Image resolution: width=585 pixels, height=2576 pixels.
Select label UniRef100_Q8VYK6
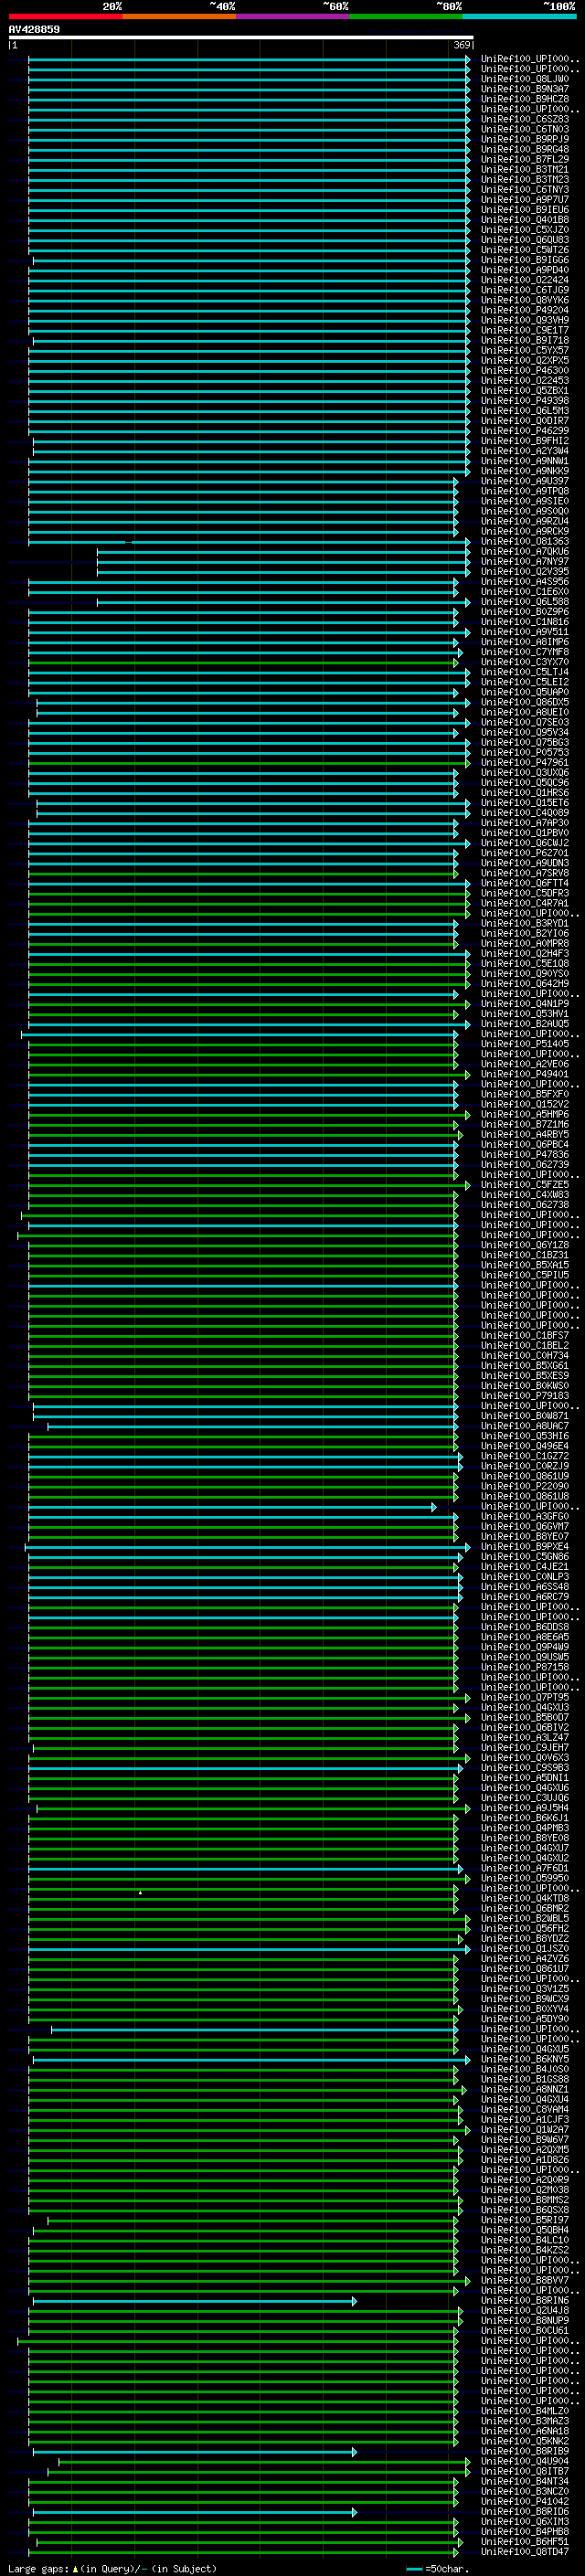[x=525, y=300]
